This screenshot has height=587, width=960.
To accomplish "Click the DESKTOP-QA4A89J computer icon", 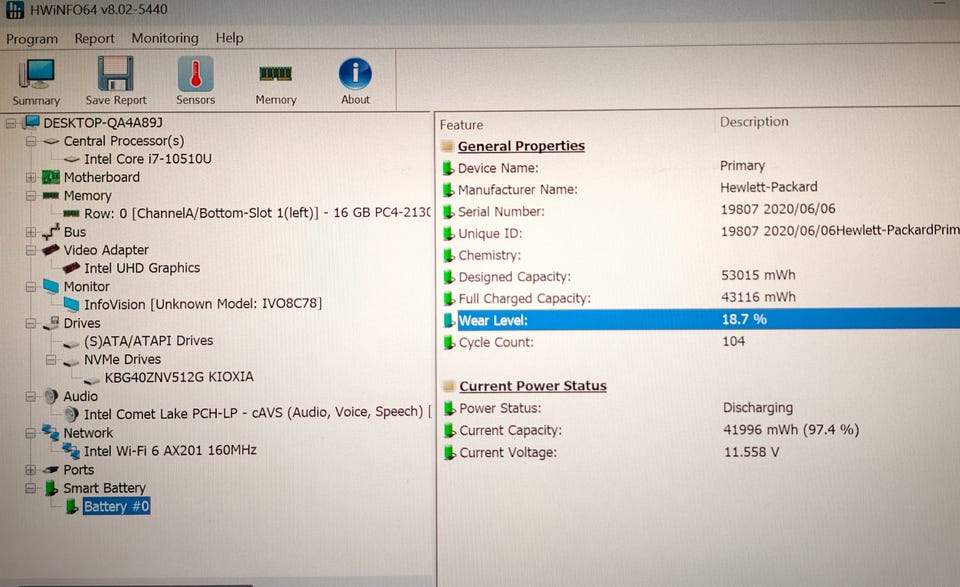I will (31, 122).
